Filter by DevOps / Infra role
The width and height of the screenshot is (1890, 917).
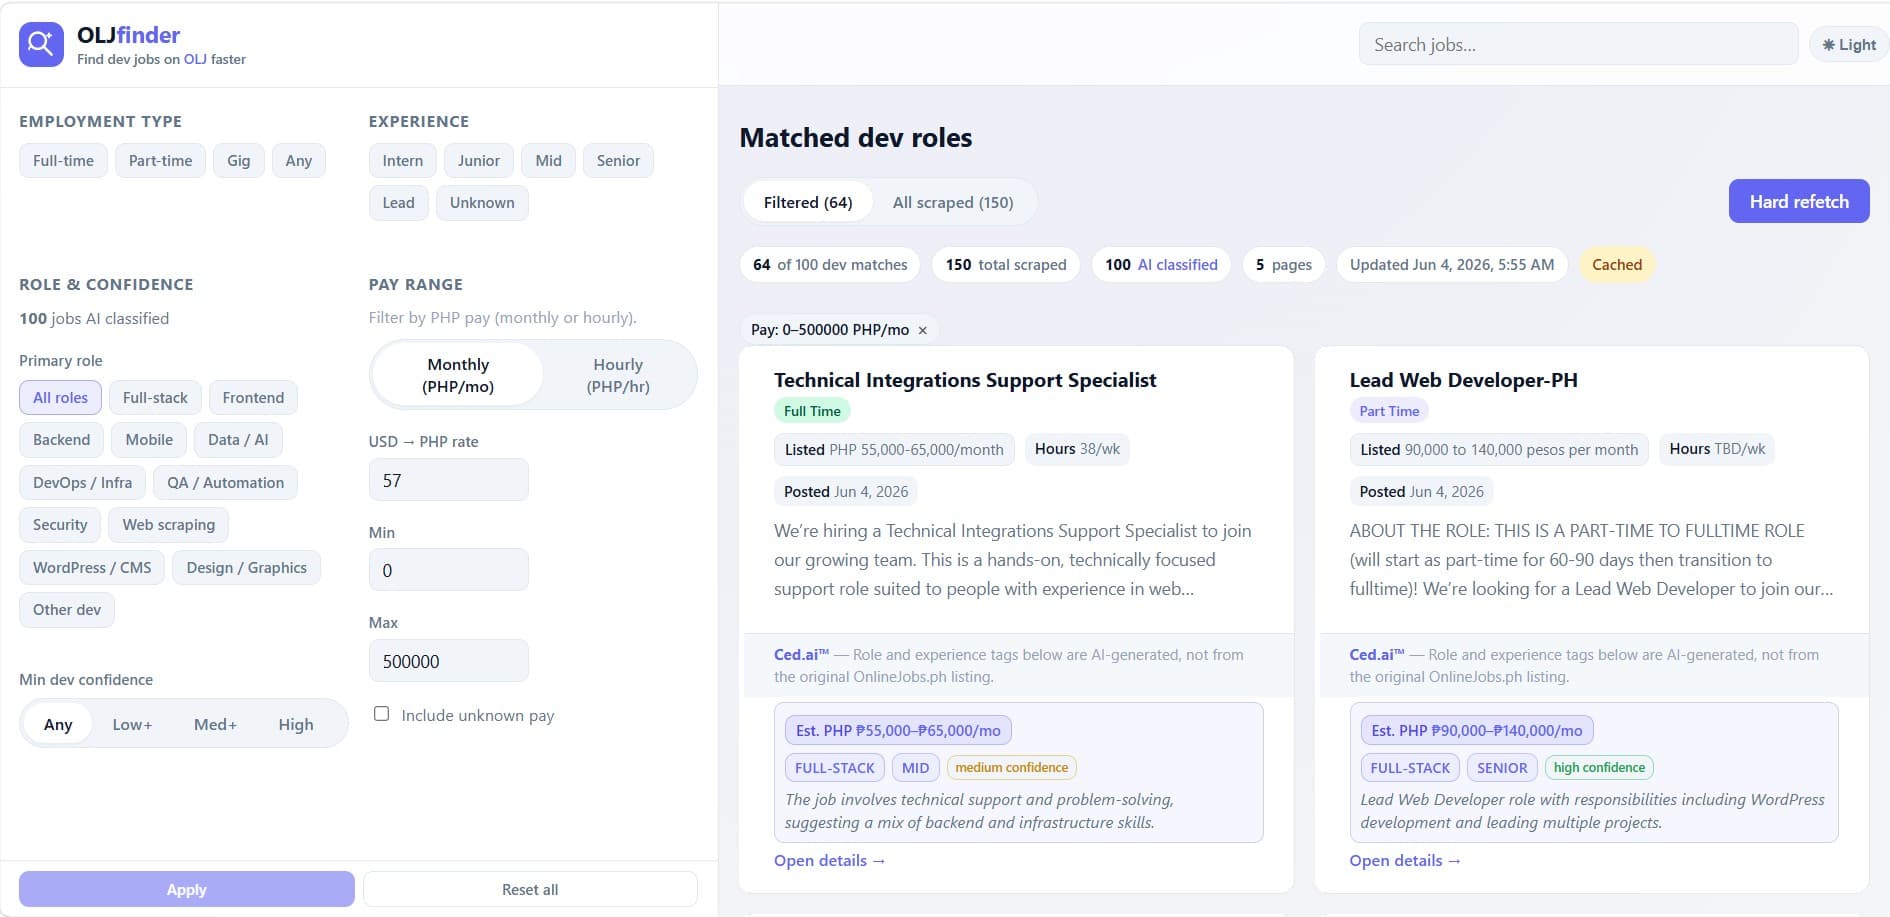(x=82, y=483)
